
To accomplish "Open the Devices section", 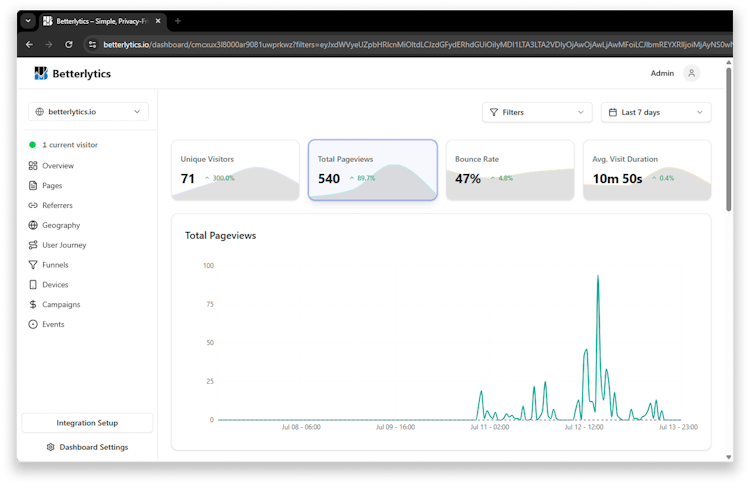I will pyautogui.click(x=55, y=285).
